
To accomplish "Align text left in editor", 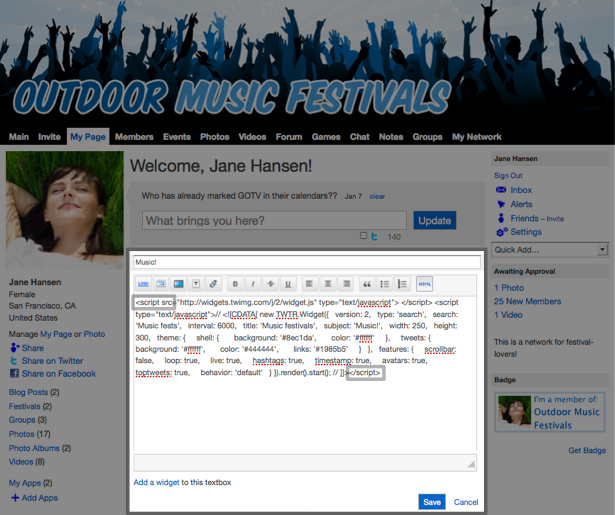I will 309,284.
